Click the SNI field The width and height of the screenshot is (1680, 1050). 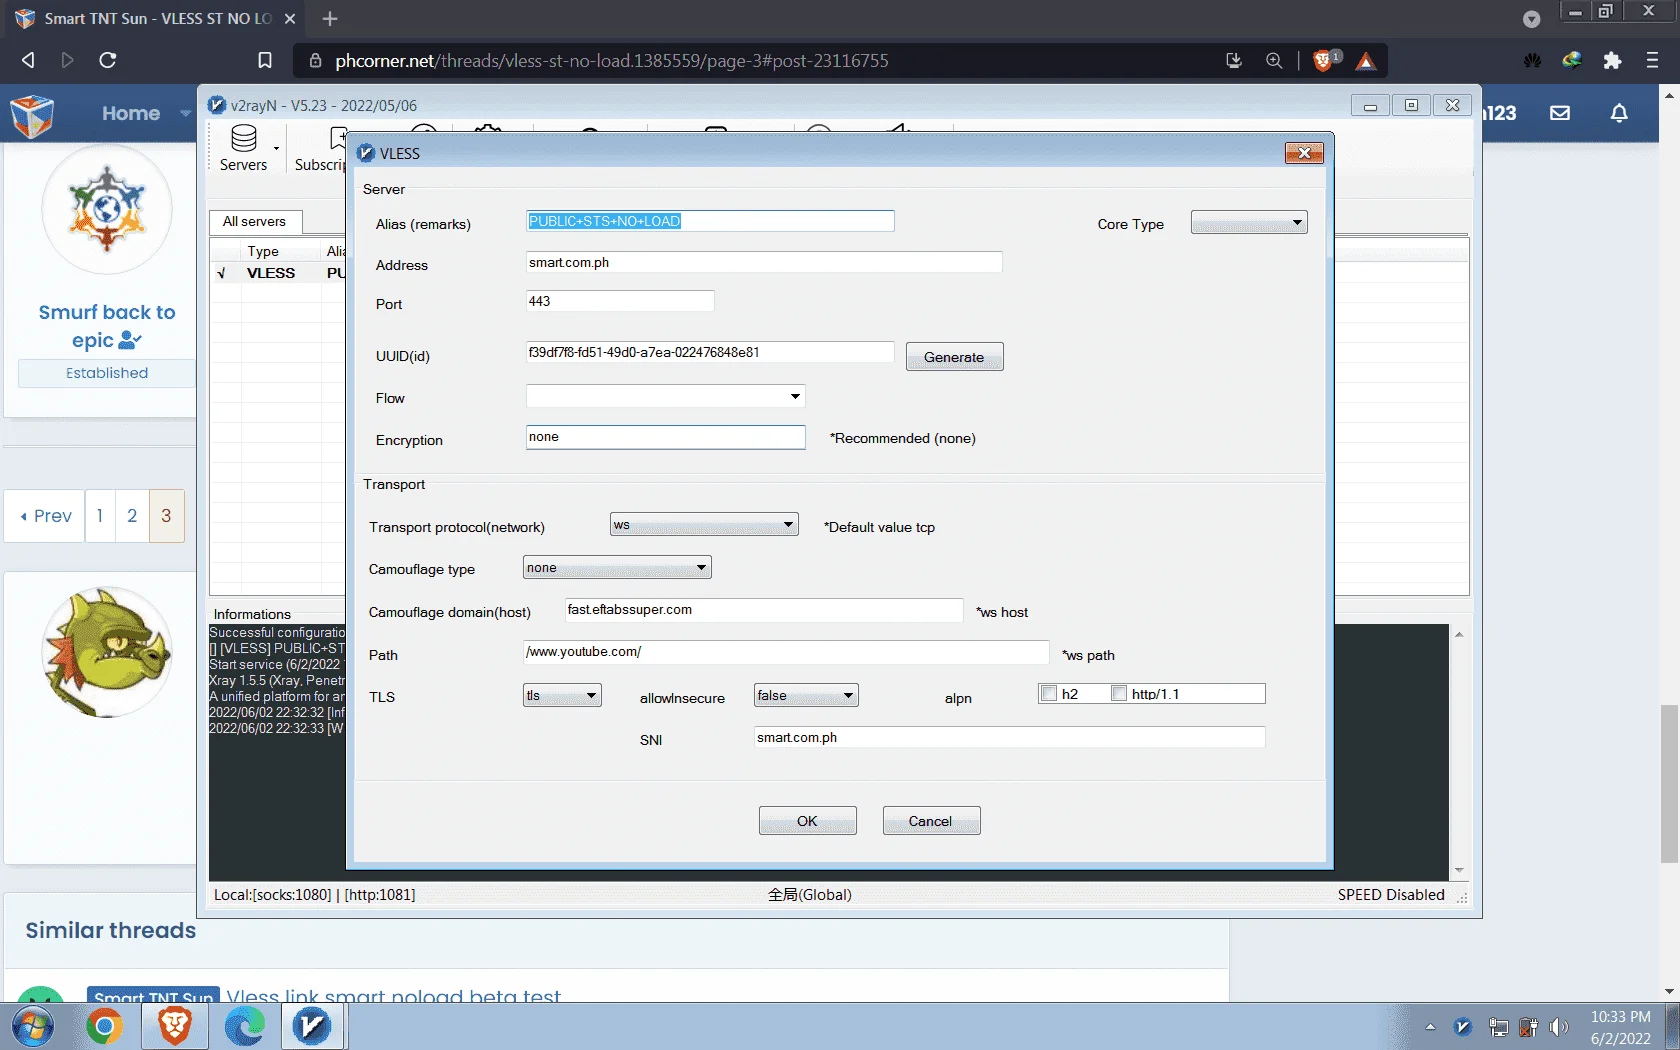click(1010, 737)
